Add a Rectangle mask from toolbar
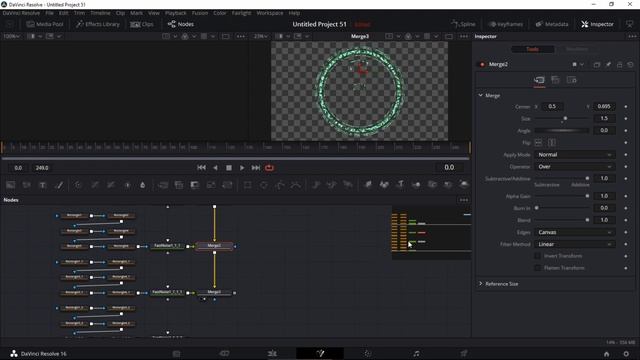This screenshot has height=360, width=640. (247, 185)
